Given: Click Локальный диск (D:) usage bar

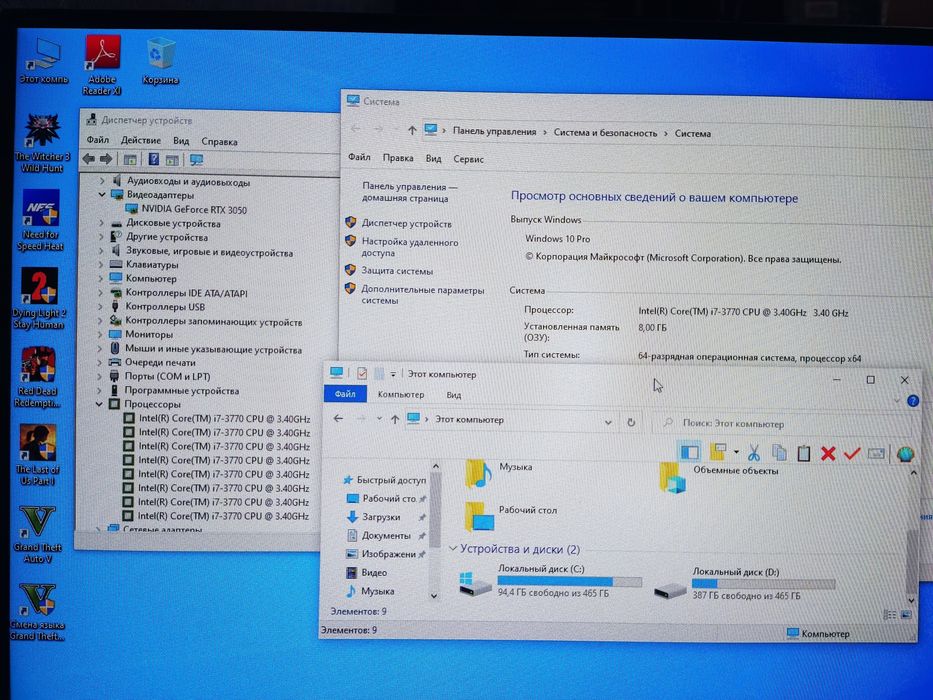Looking at the screenshot, I should (763, 584).
